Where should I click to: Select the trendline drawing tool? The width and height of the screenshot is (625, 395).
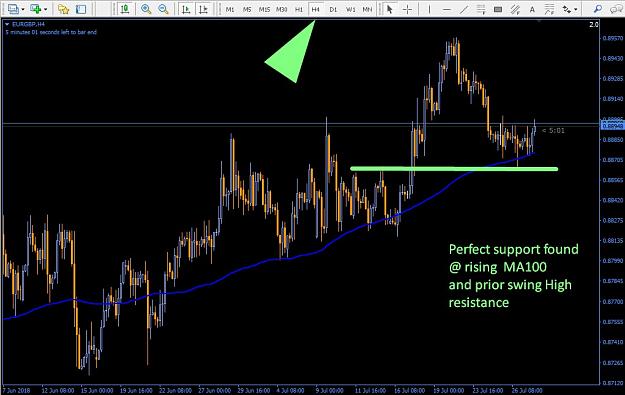[x=464, y=9]
